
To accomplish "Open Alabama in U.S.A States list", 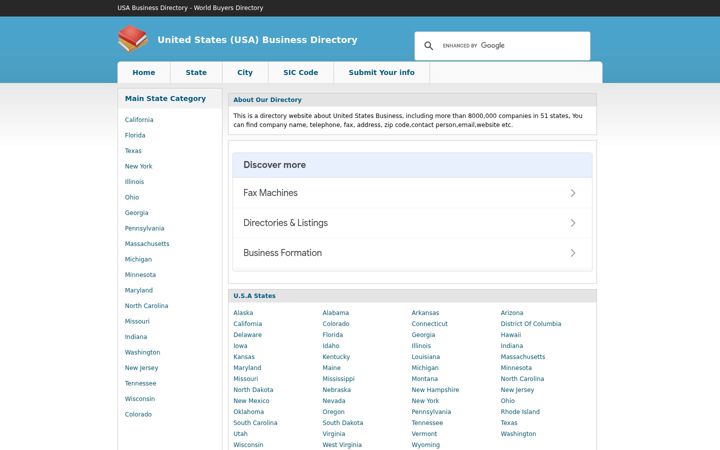I will (x=336, y=313).
